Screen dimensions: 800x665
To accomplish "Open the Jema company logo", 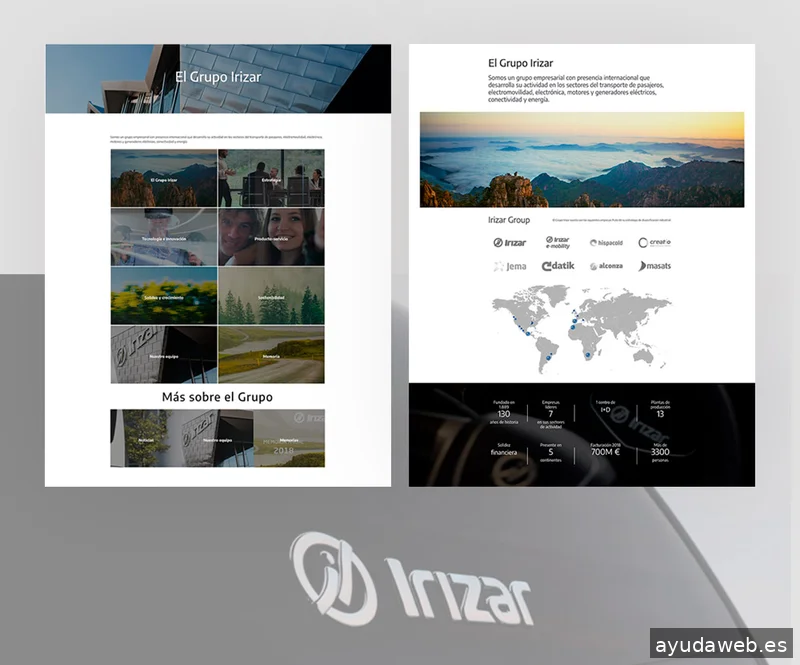I will tap(509, 266).
